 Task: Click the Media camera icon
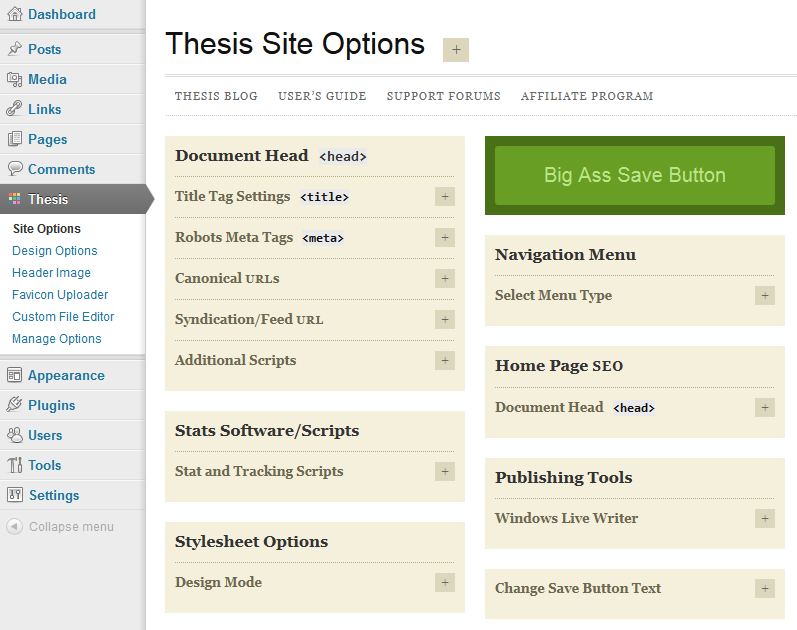coord(15,79)
